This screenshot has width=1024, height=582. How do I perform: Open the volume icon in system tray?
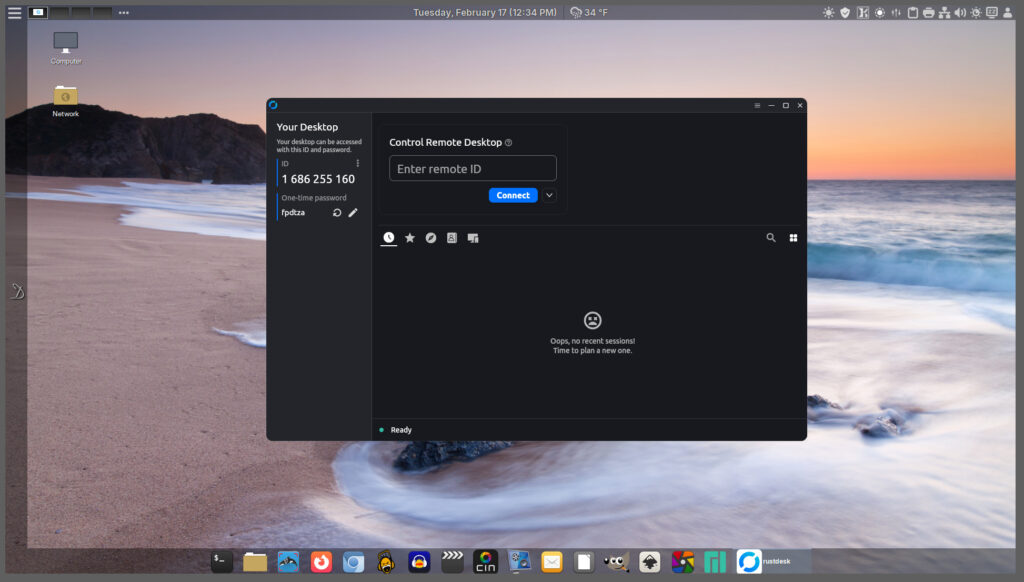pyautogui.click(x=960, y=12)
